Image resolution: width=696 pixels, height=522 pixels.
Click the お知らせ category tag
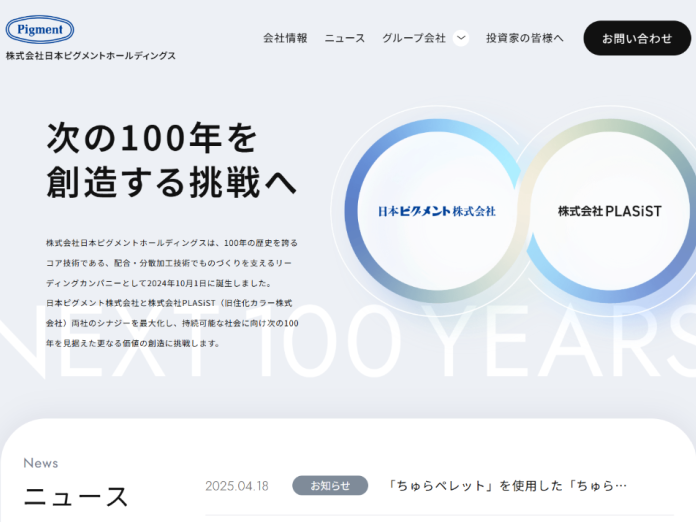330,486
